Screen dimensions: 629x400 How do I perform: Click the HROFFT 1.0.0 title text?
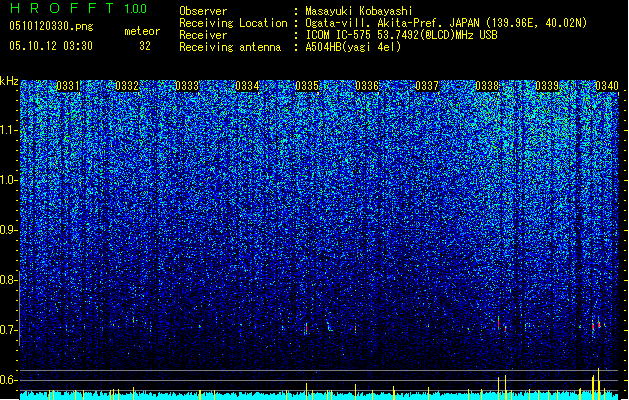pyautogui.click(x=78, y=8)
